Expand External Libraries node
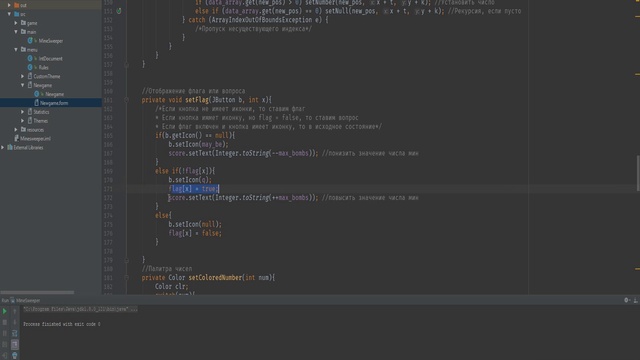The image size is (640, 360). pyautogui.click(x=3, y=147)
